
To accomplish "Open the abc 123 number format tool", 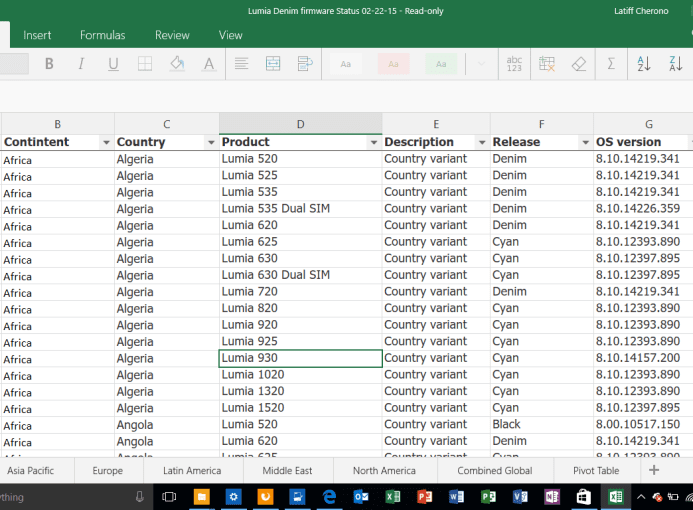I will (x=514, y=64).
